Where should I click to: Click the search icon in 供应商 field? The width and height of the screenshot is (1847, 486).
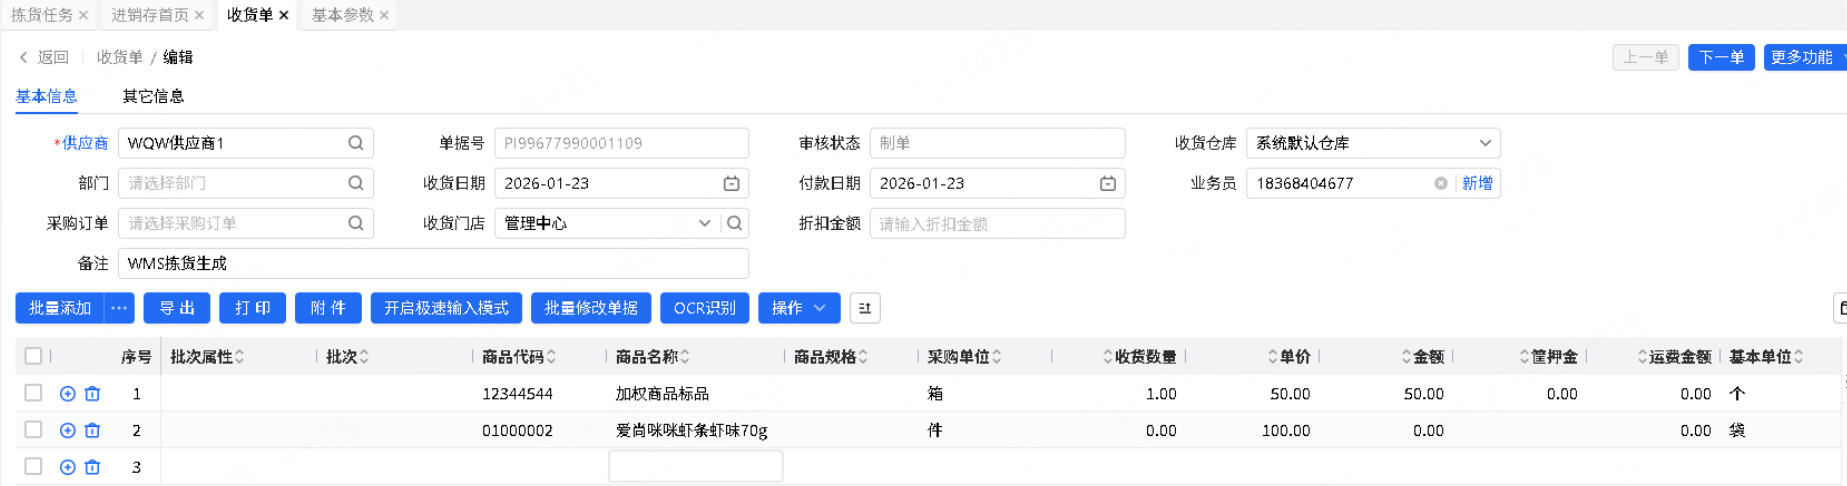tap(356, 143)
